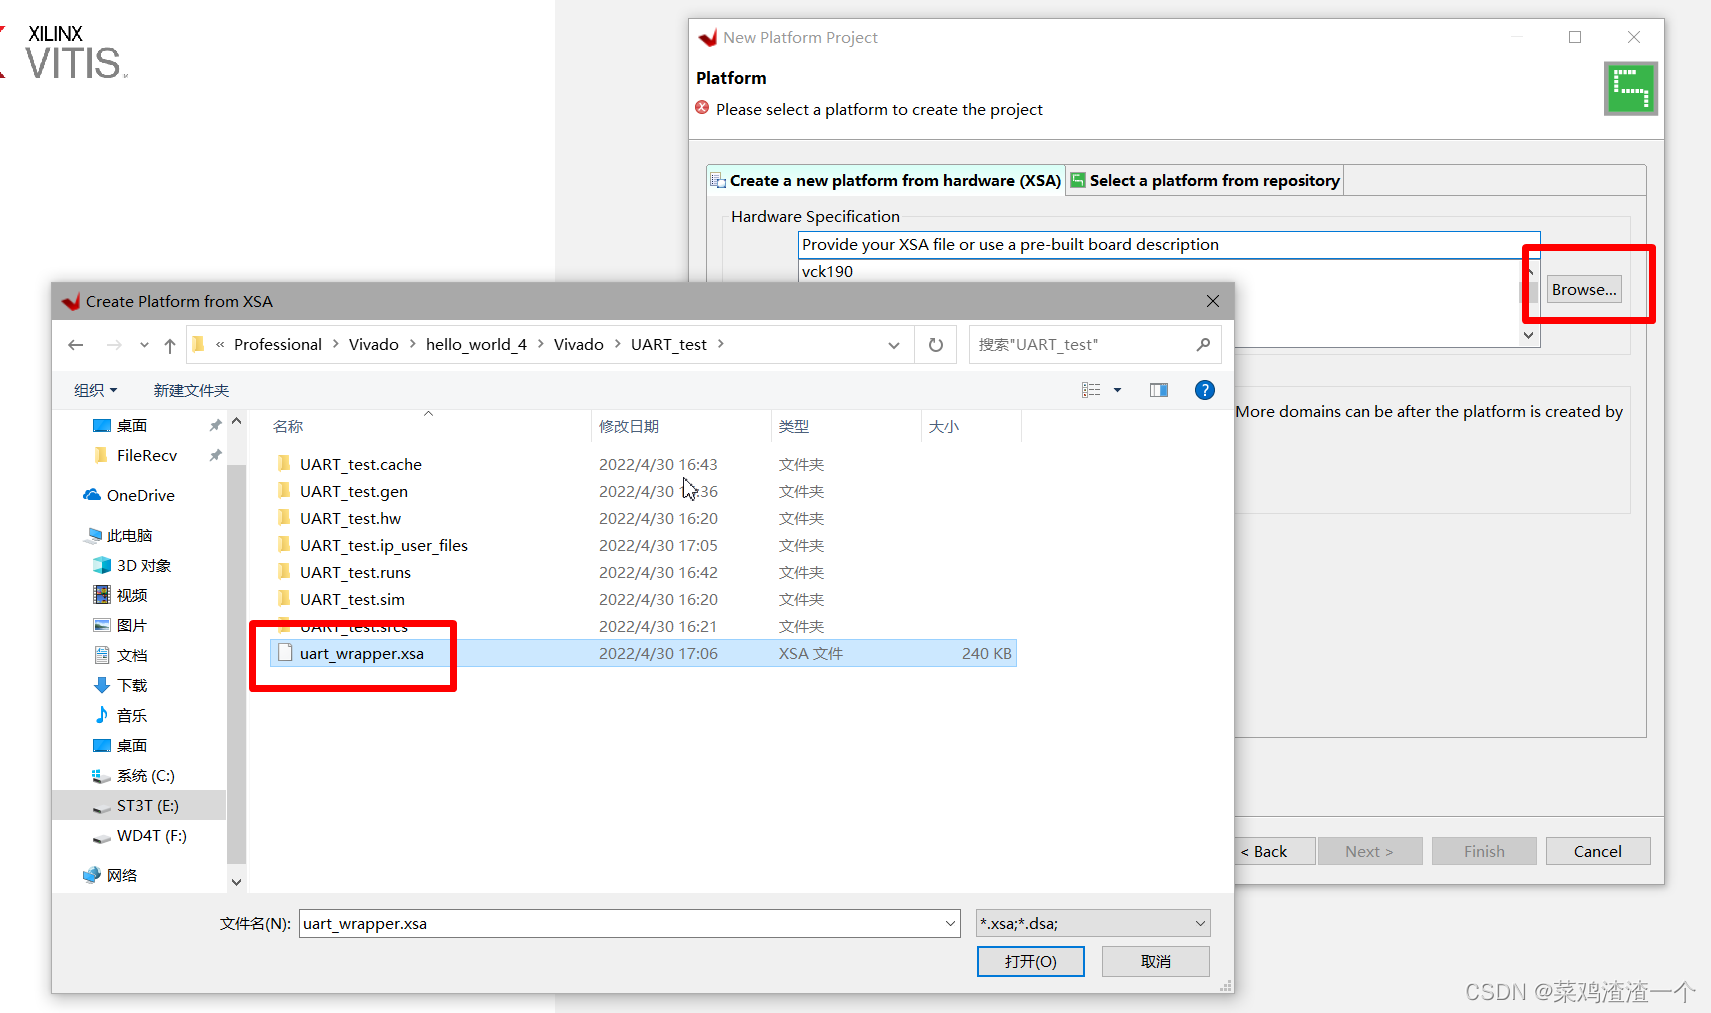The image size is (1711, 1013).
Task: Open the pinned 桌面 quick access entry
Action: [131, 425]
